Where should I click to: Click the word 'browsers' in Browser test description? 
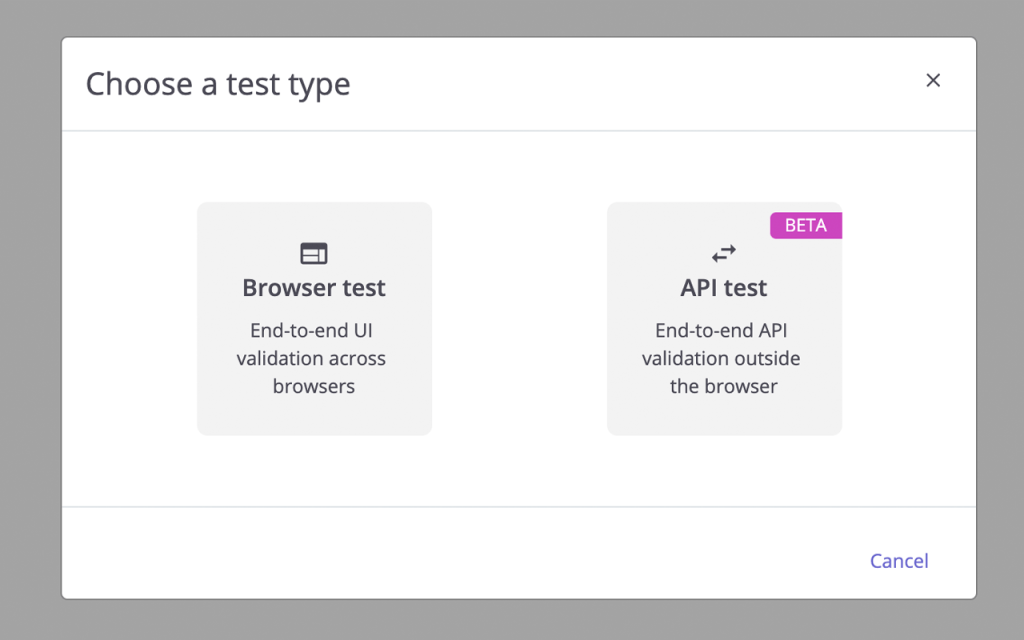pyautogui.click(x=314, y=386)
